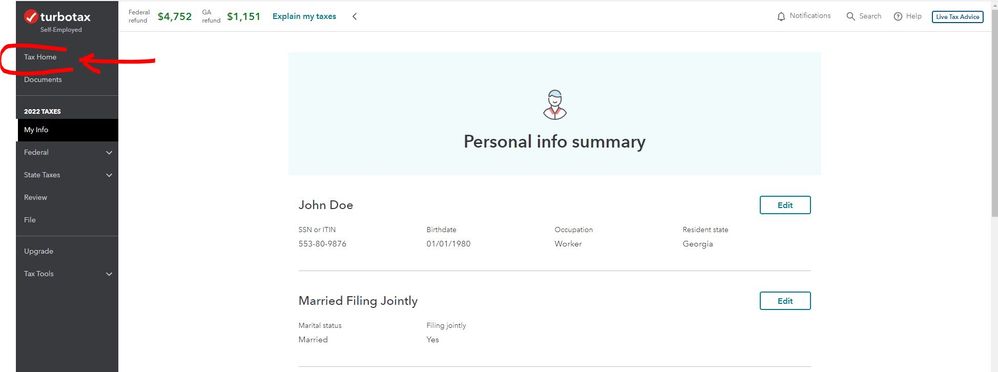Edit John Doe's personal info
Viewport: 998px width, 372px height.
pyautogui.click(x=785, y=205)
